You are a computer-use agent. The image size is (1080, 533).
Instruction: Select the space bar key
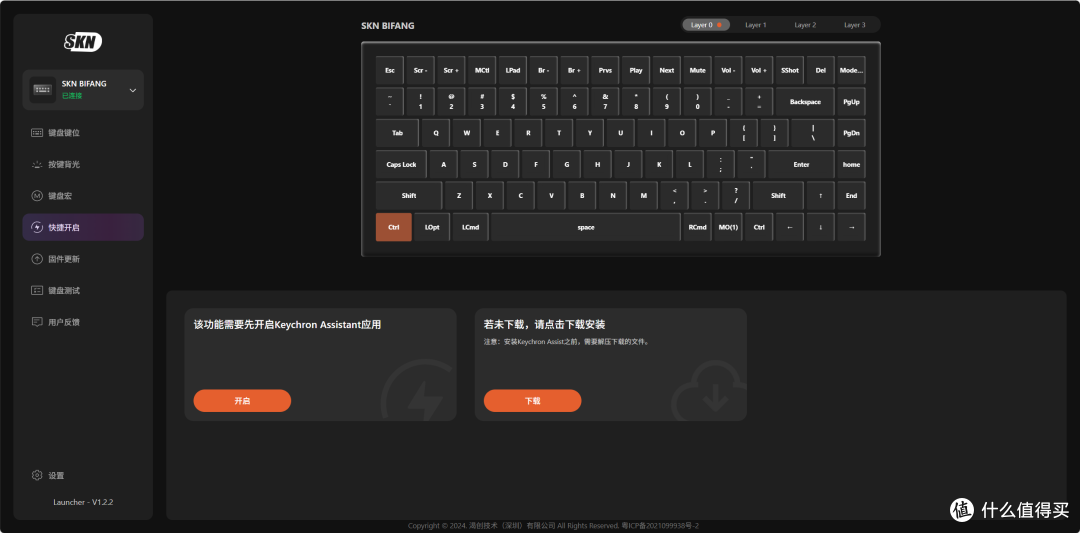coord(585,227)
